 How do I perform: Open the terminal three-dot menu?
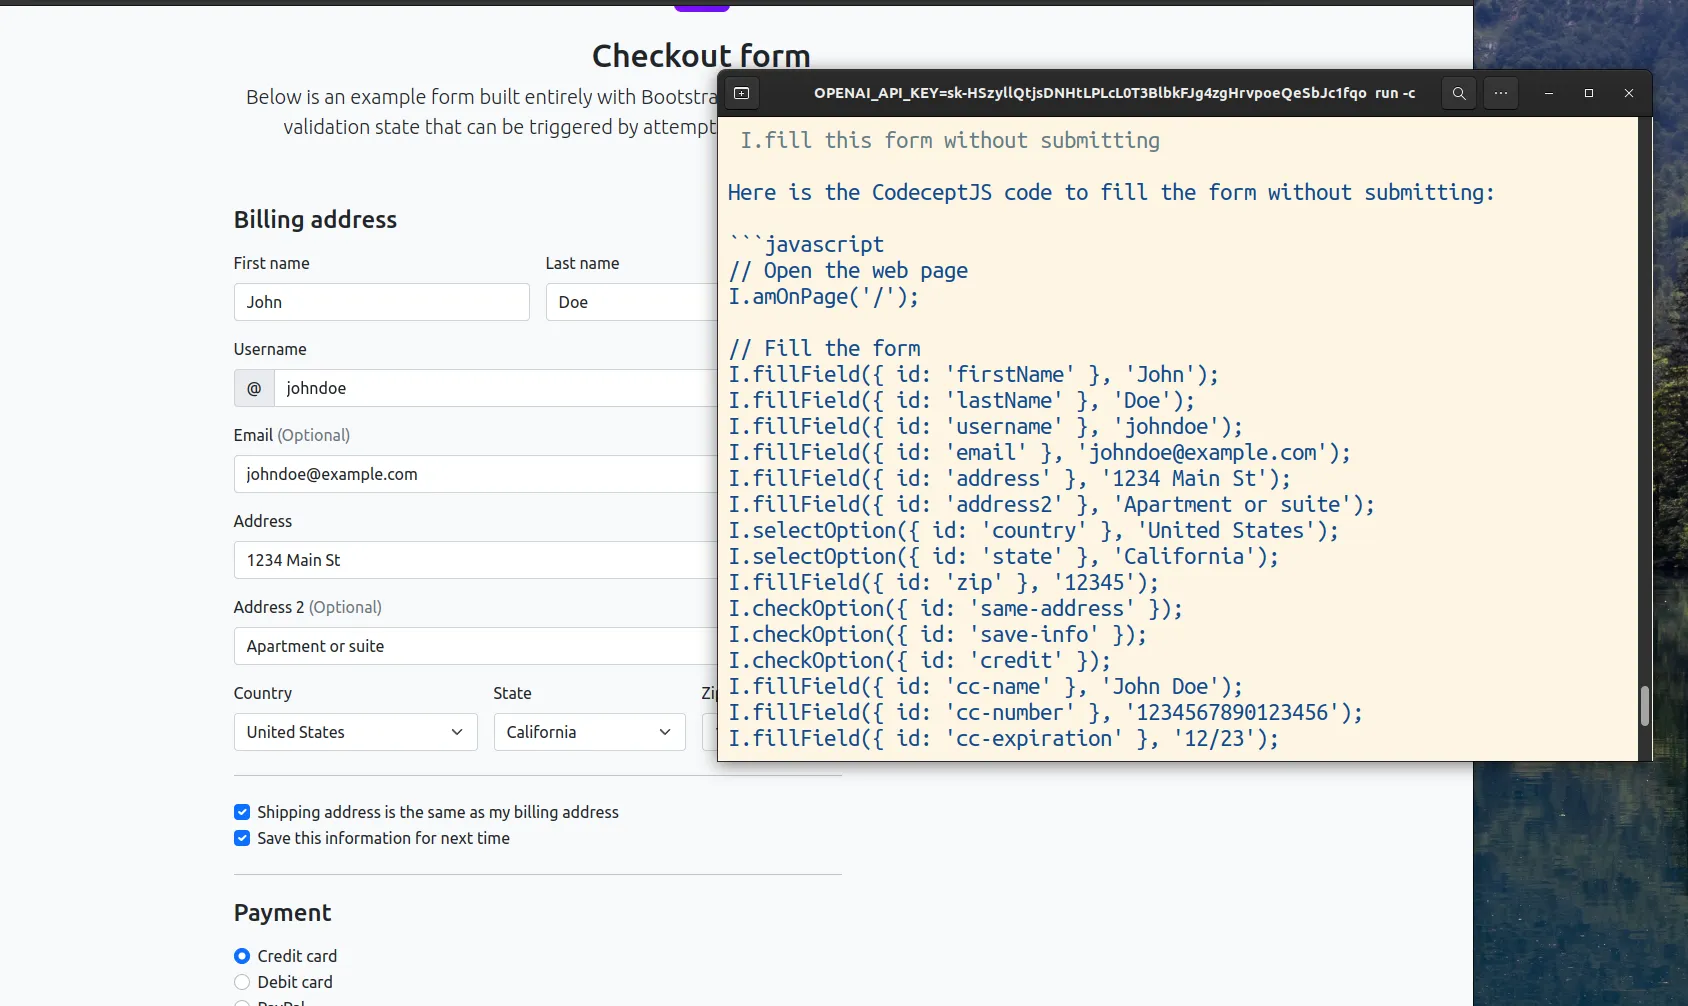(1501, 93)
